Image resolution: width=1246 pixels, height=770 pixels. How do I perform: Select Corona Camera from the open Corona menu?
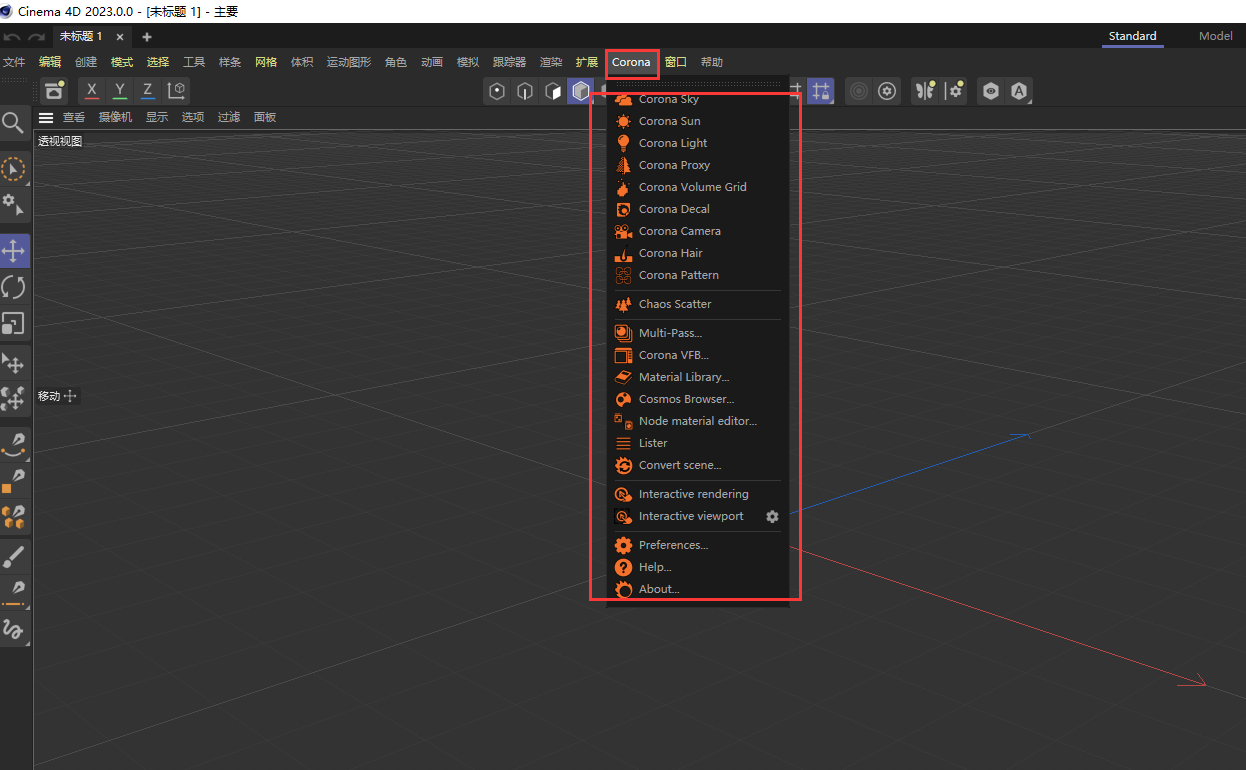tap(680, 231)
